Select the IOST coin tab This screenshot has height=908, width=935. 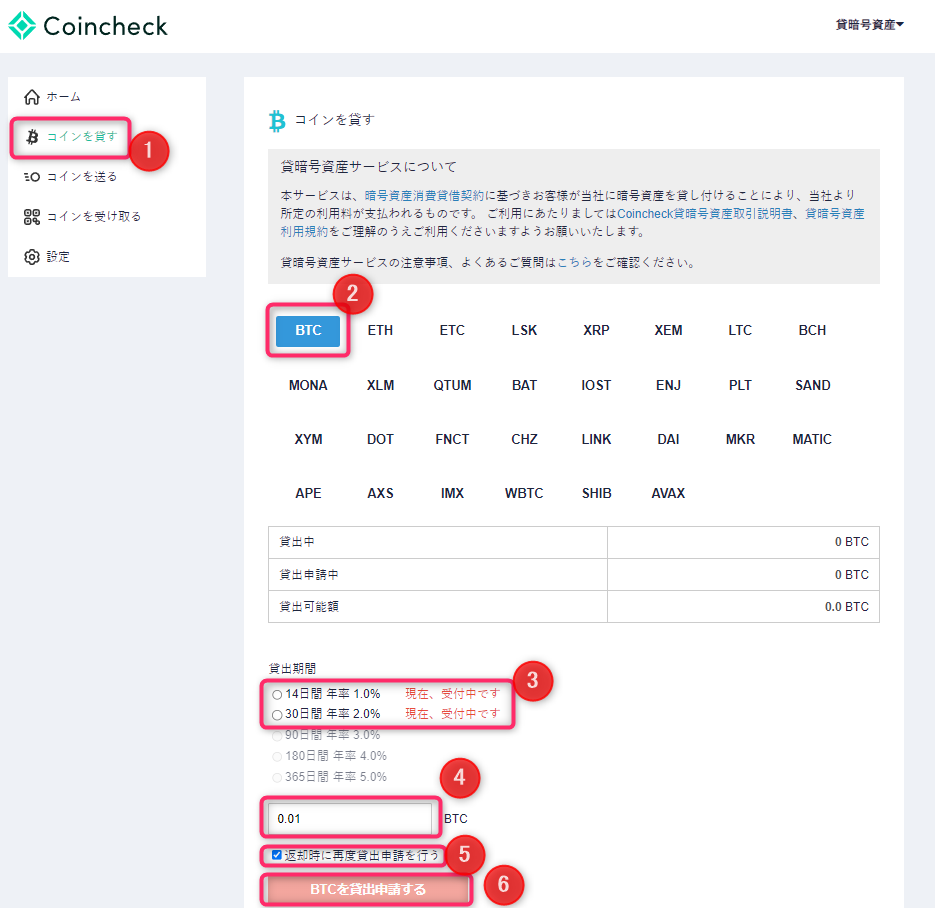596,385
